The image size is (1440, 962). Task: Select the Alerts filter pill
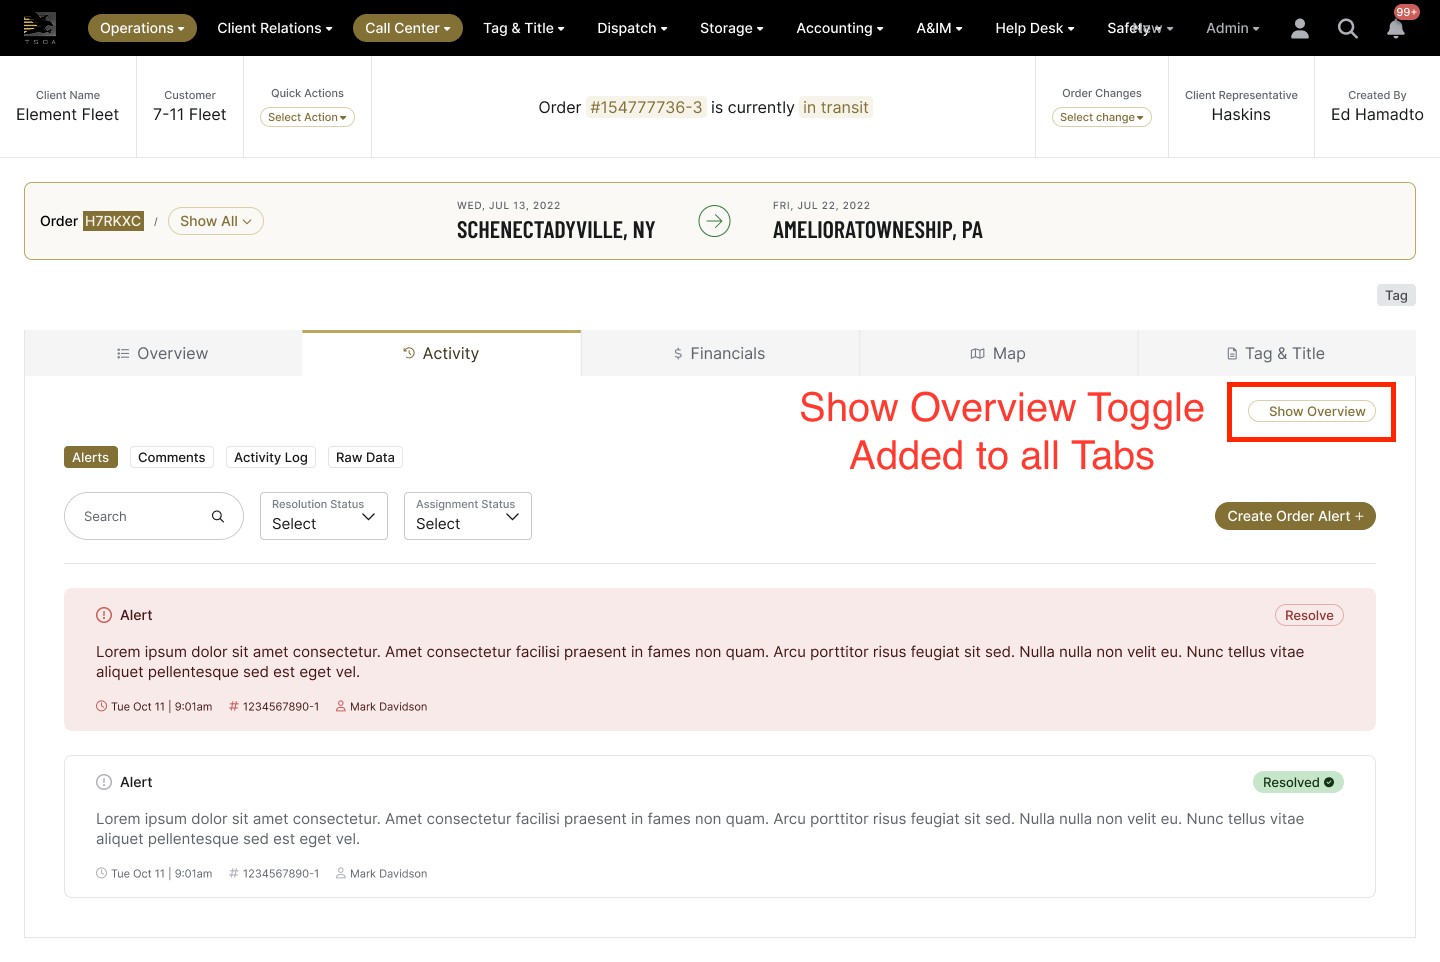tap(91, 457)
